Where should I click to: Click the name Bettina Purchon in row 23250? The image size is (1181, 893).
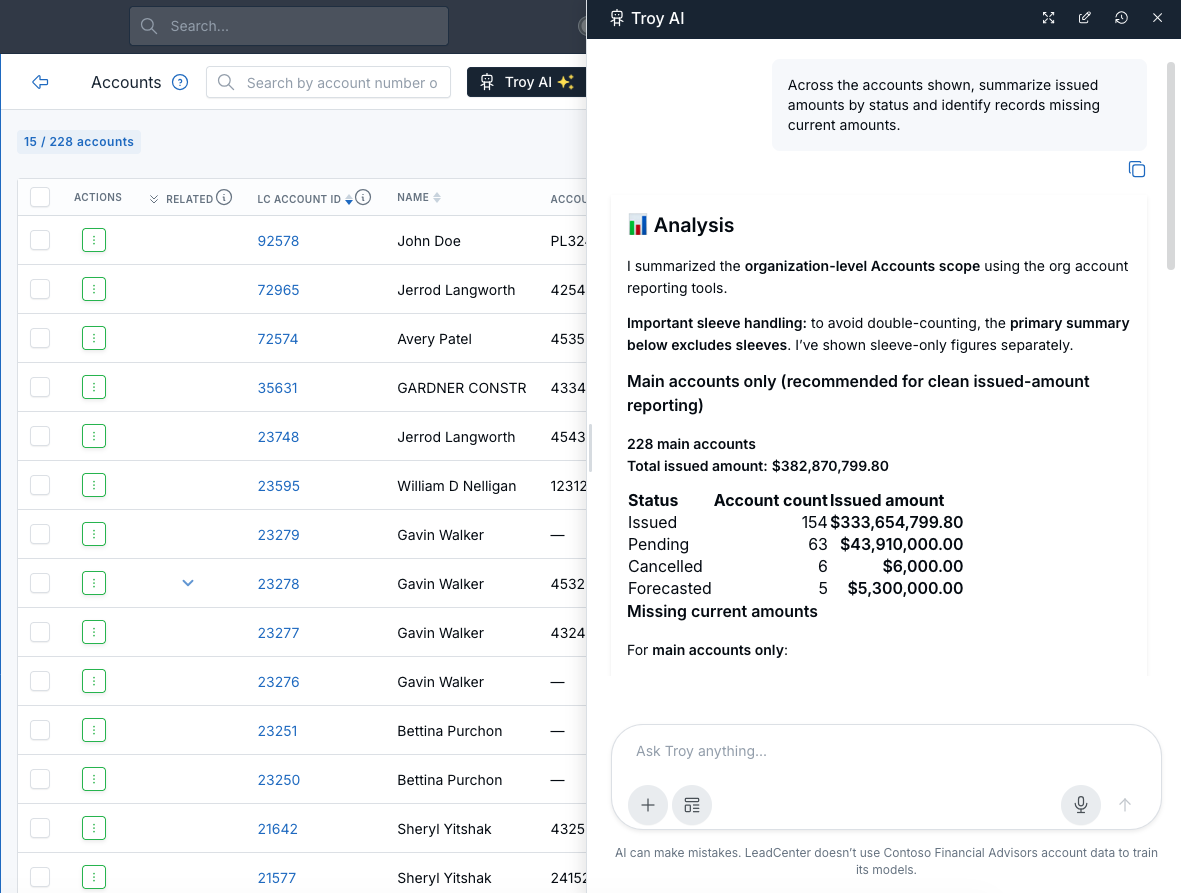point(450,780)
